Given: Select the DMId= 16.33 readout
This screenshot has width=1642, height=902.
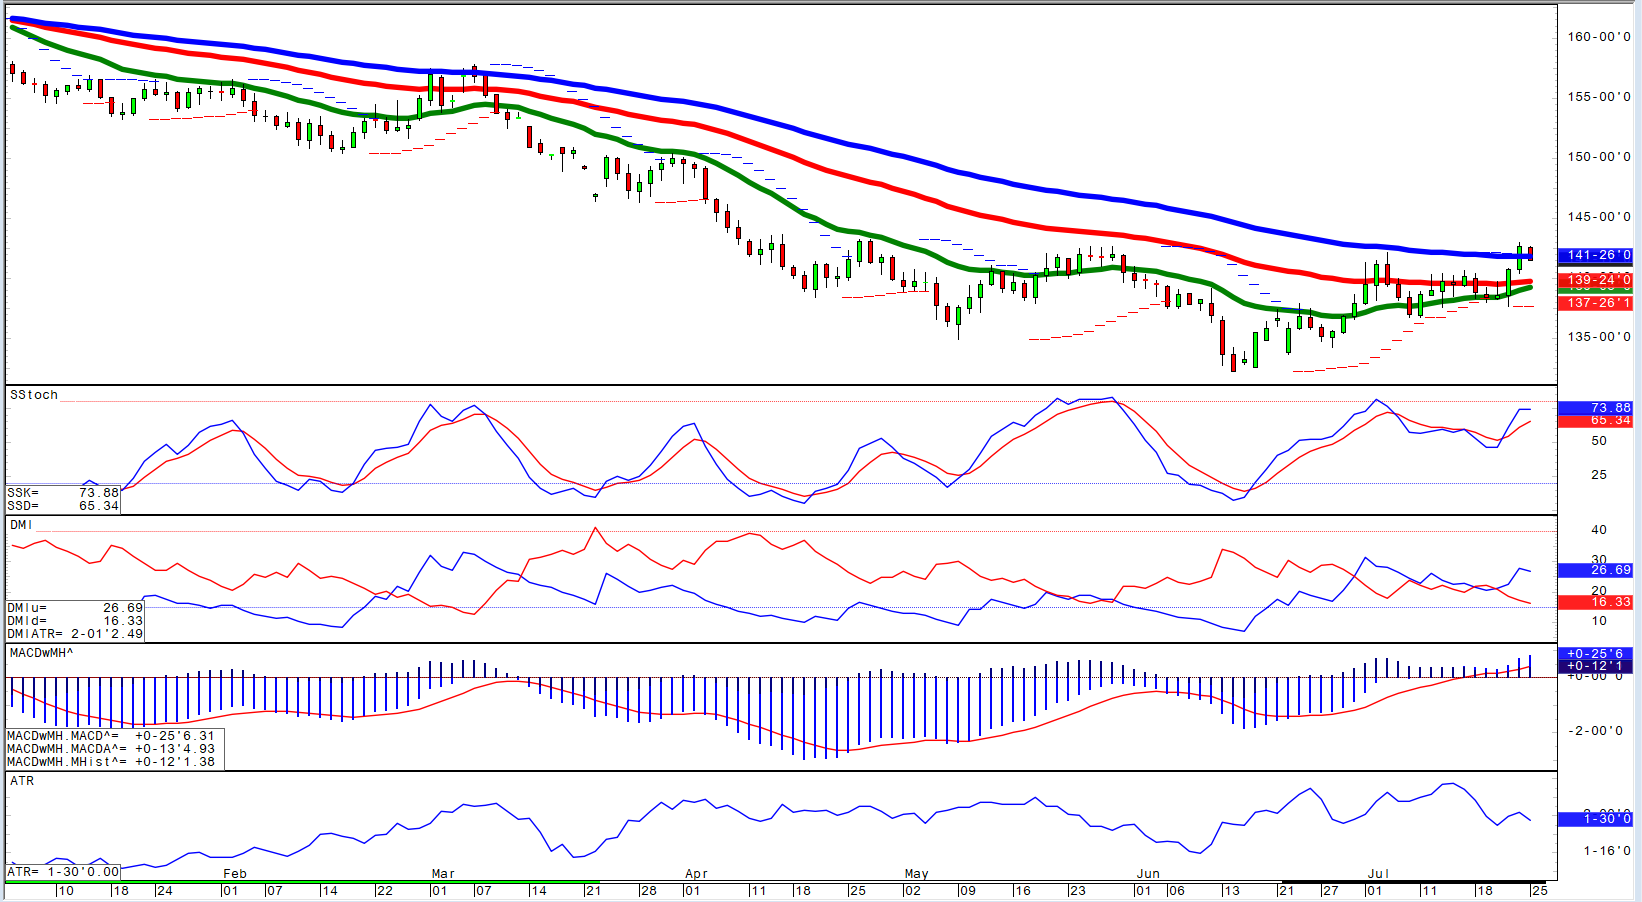Looking at the screenshot, I should (x=75, y=621).
